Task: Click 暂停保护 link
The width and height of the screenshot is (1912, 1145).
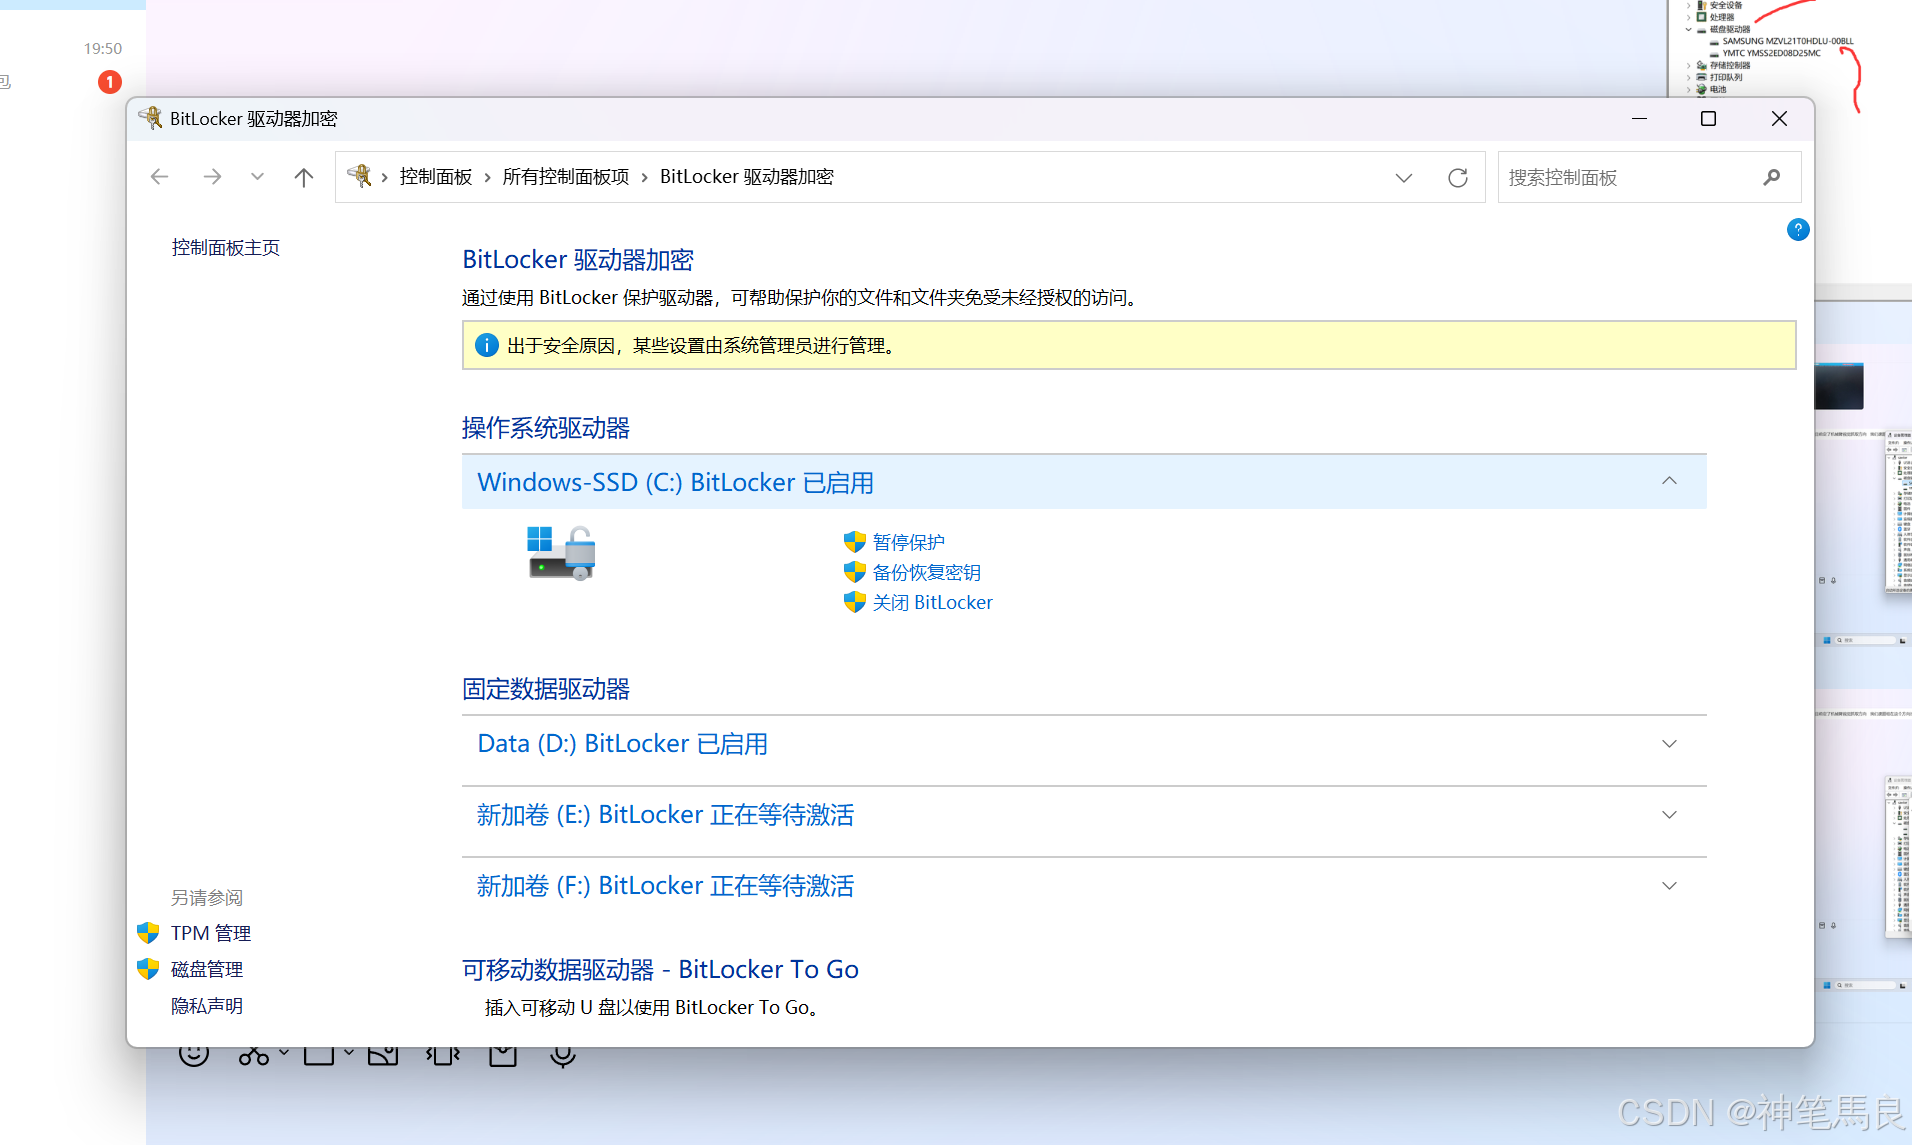Action: pos(908,542)
